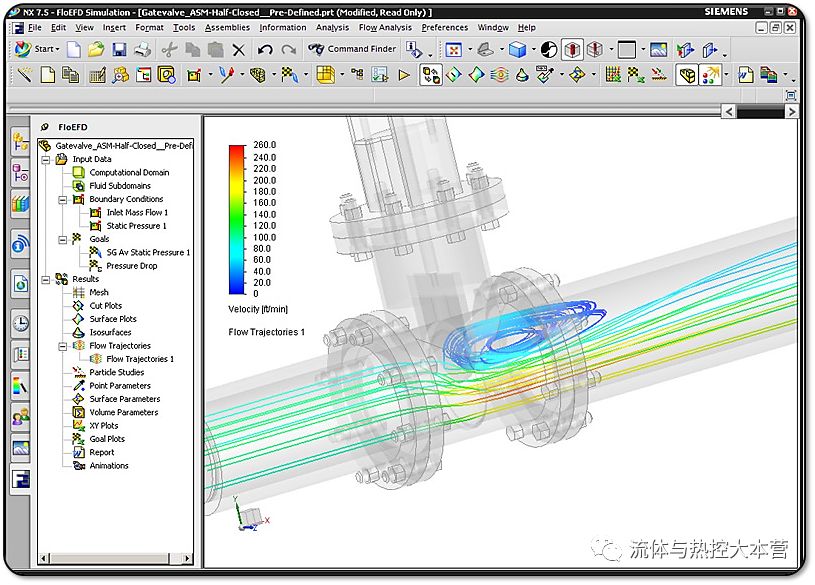Click the Undo arrow icon

click(264, 49)
